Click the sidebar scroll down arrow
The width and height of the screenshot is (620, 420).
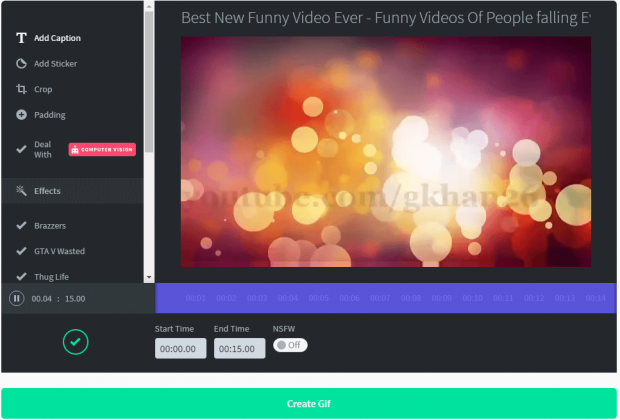coord(149,276)
